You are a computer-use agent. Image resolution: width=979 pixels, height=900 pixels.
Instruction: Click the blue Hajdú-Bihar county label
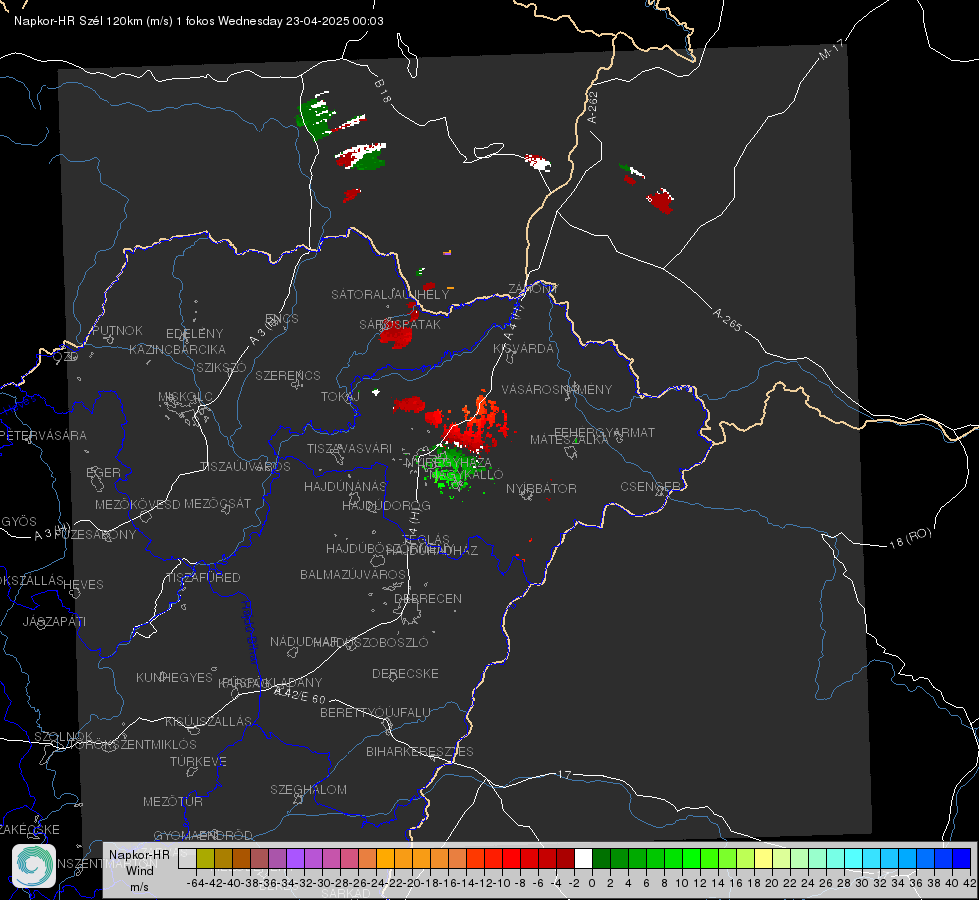250,631
